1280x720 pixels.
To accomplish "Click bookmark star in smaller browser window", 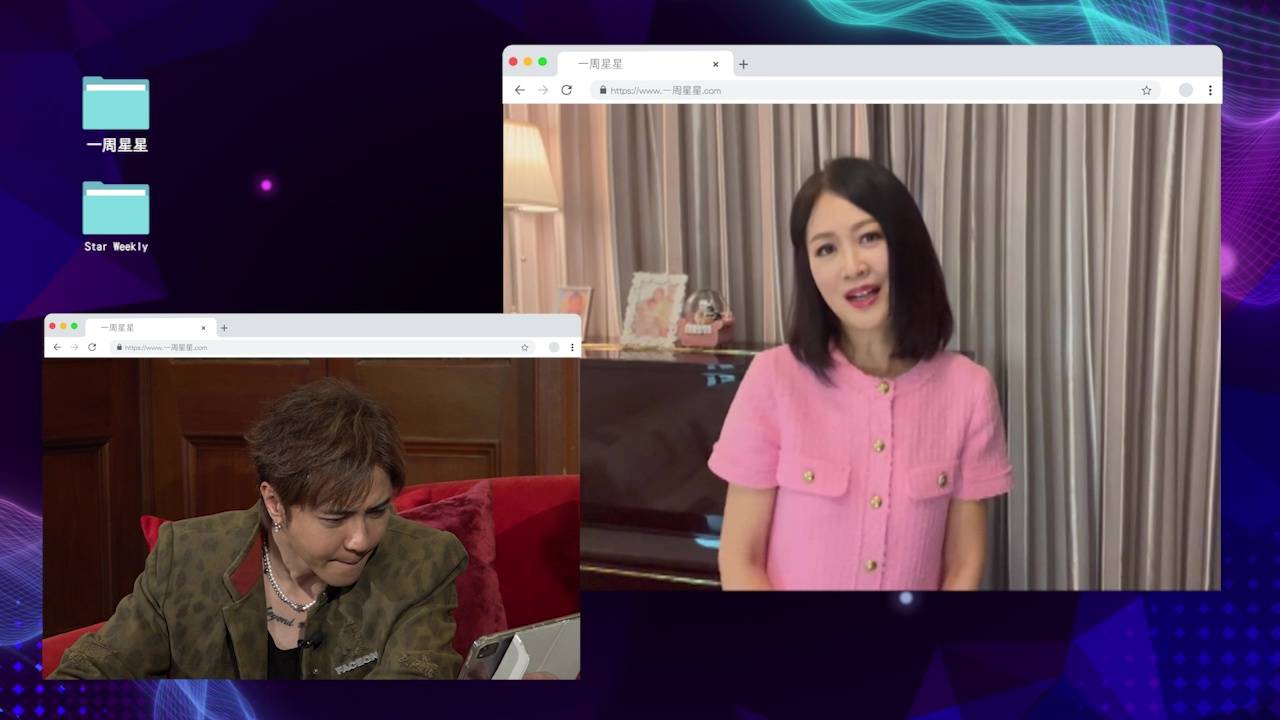I will click(524, 347).
